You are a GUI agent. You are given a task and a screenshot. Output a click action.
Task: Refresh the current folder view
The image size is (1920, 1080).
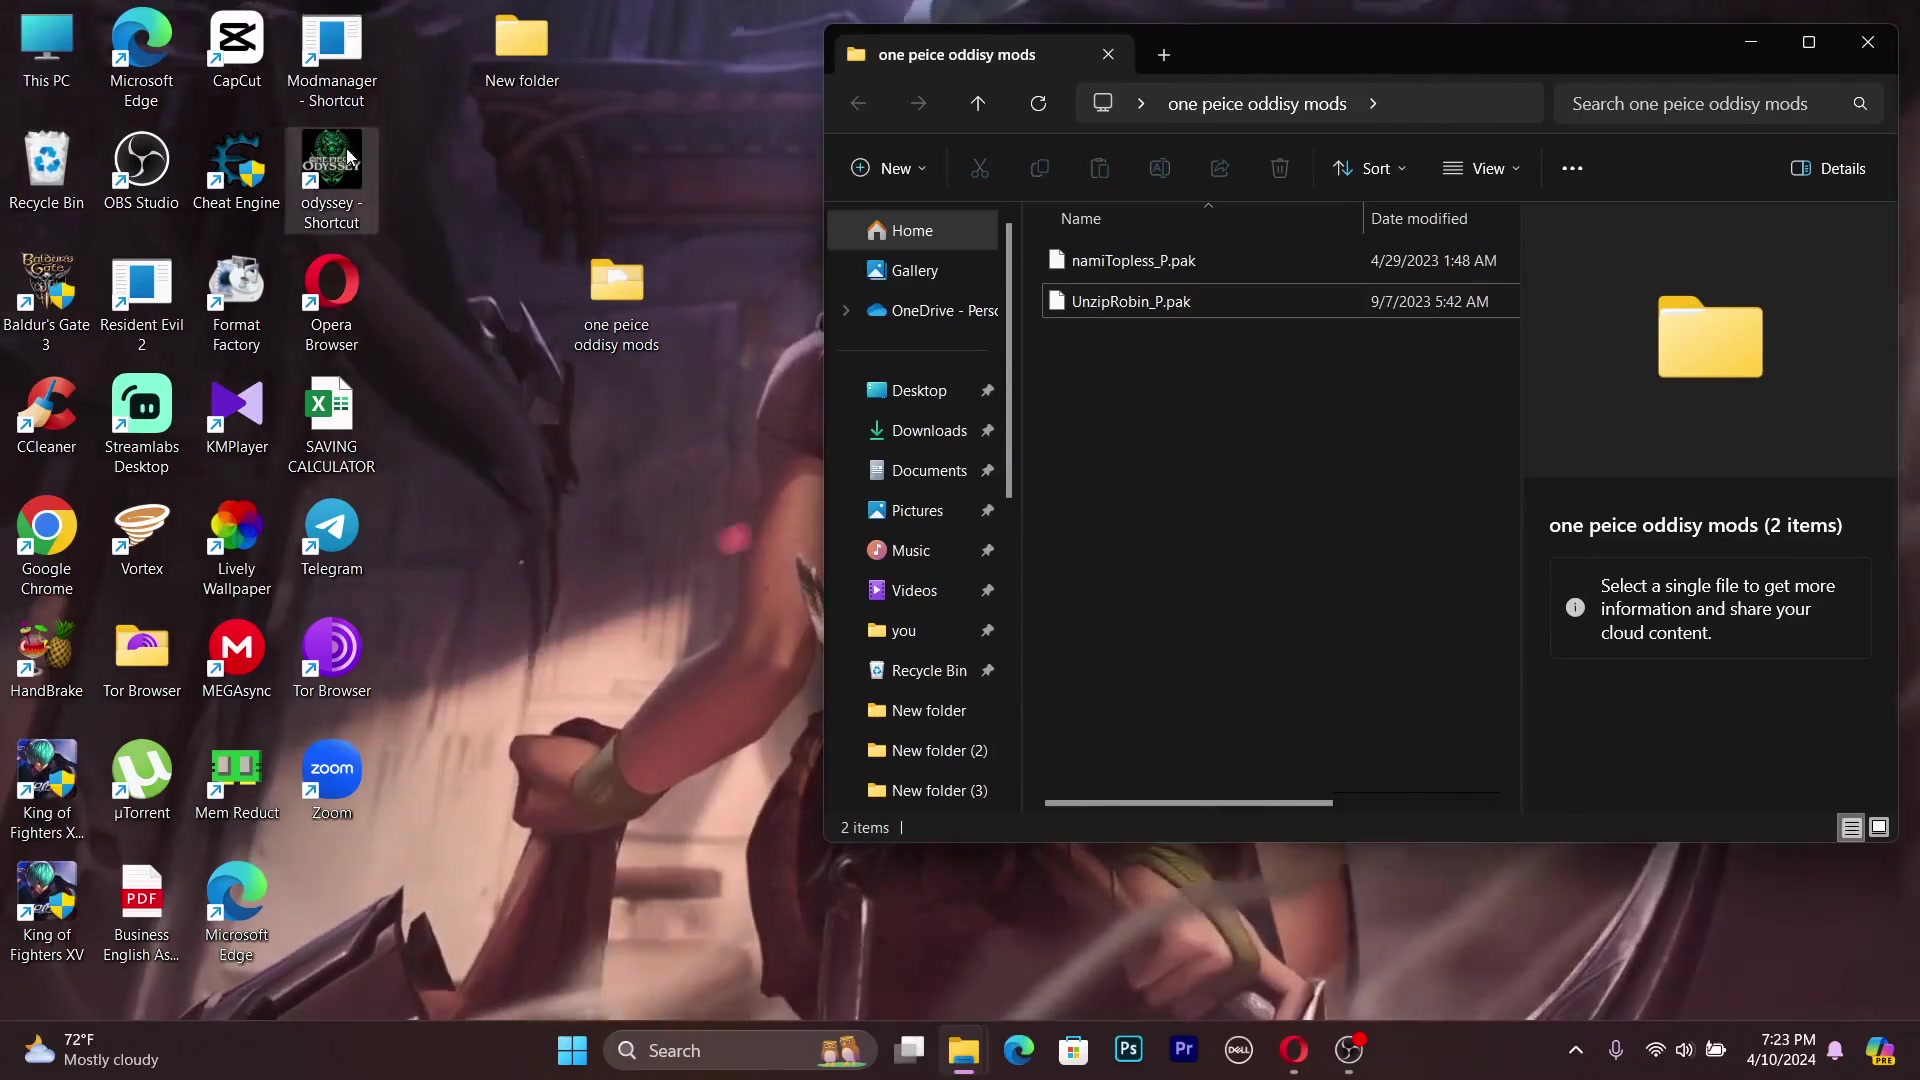point(1039,103)
